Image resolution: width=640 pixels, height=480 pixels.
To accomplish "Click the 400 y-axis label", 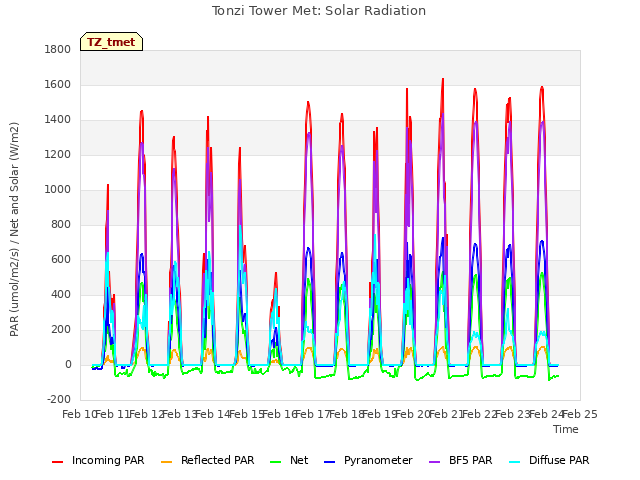I will click(61, 295).
